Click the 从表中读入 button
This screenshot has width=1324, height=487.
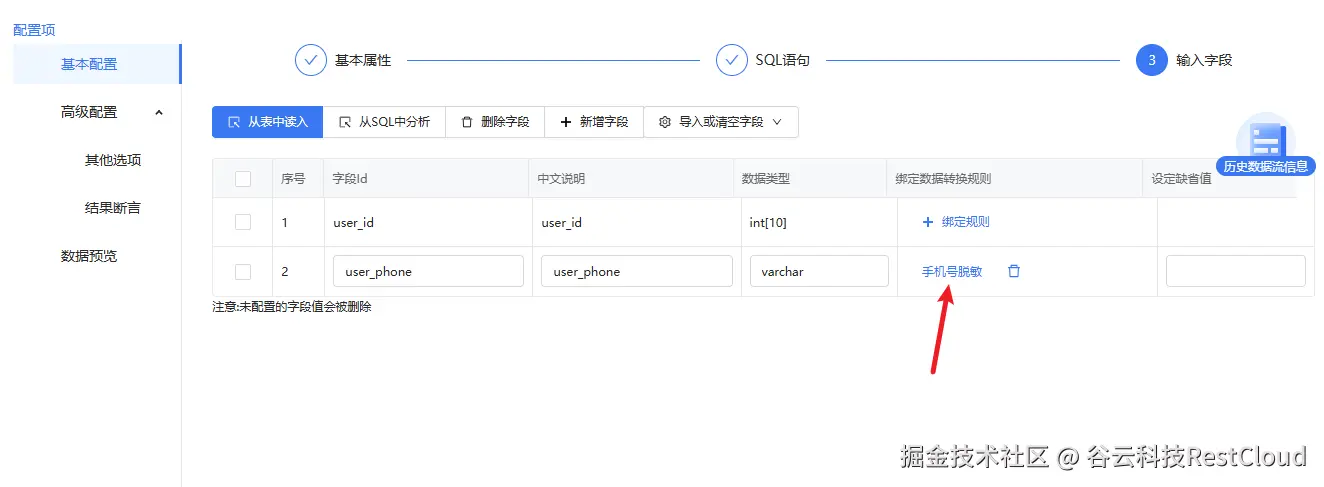(267, 122)
